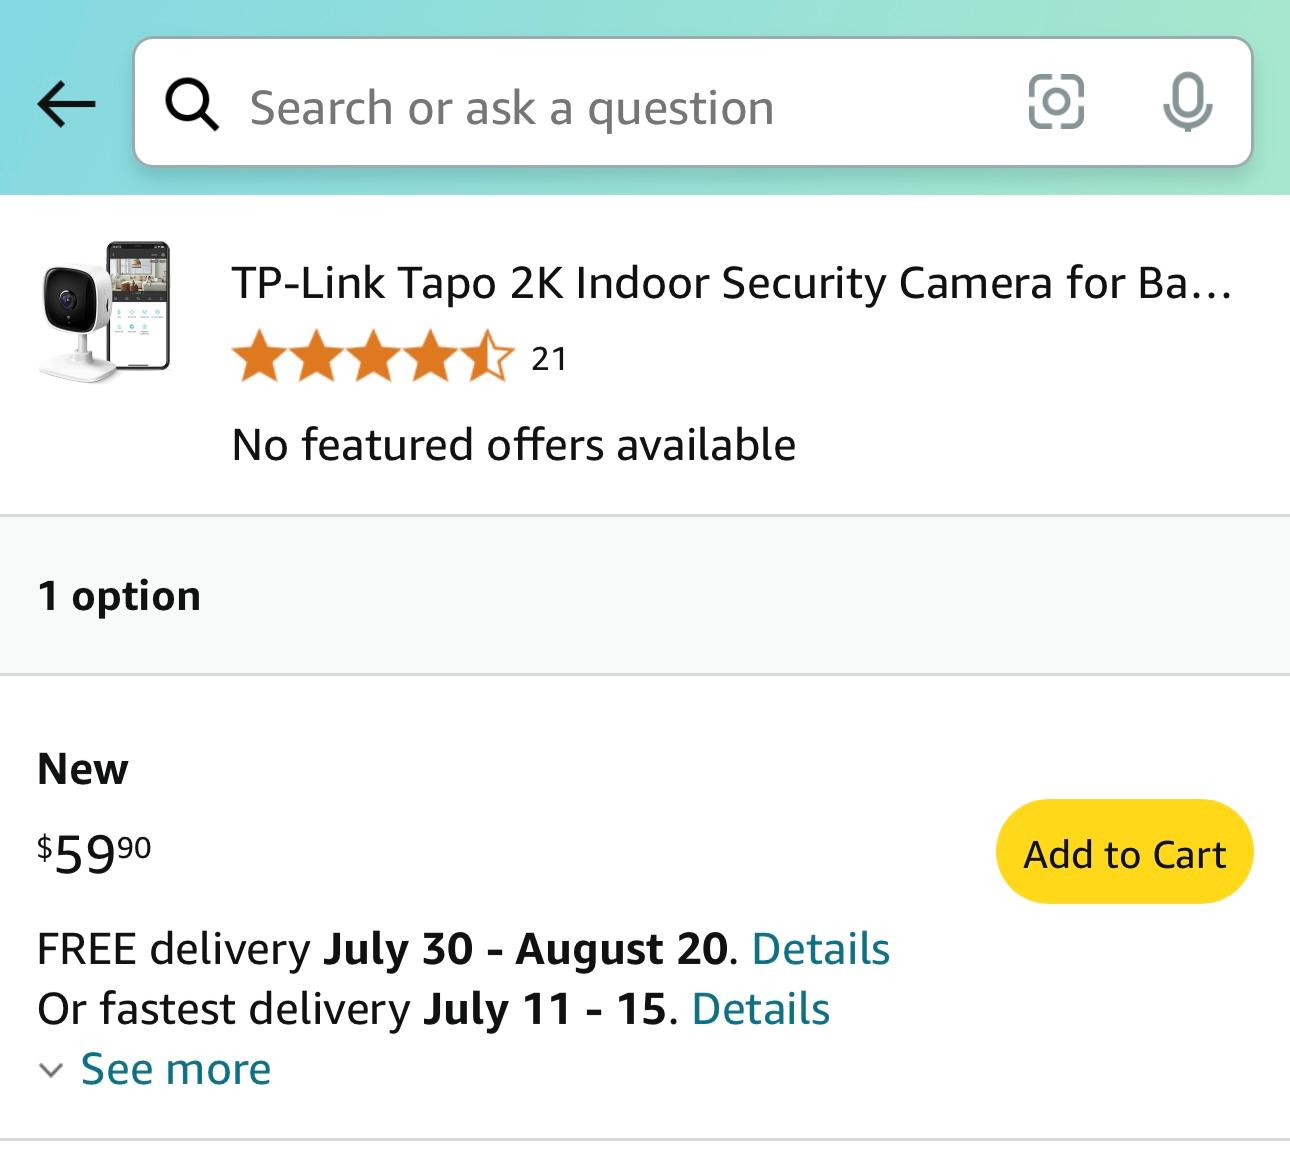Click the July 11 - 15 fastest date
This screenshot has width=1290, height=1173.
(x=544, y=1009)
